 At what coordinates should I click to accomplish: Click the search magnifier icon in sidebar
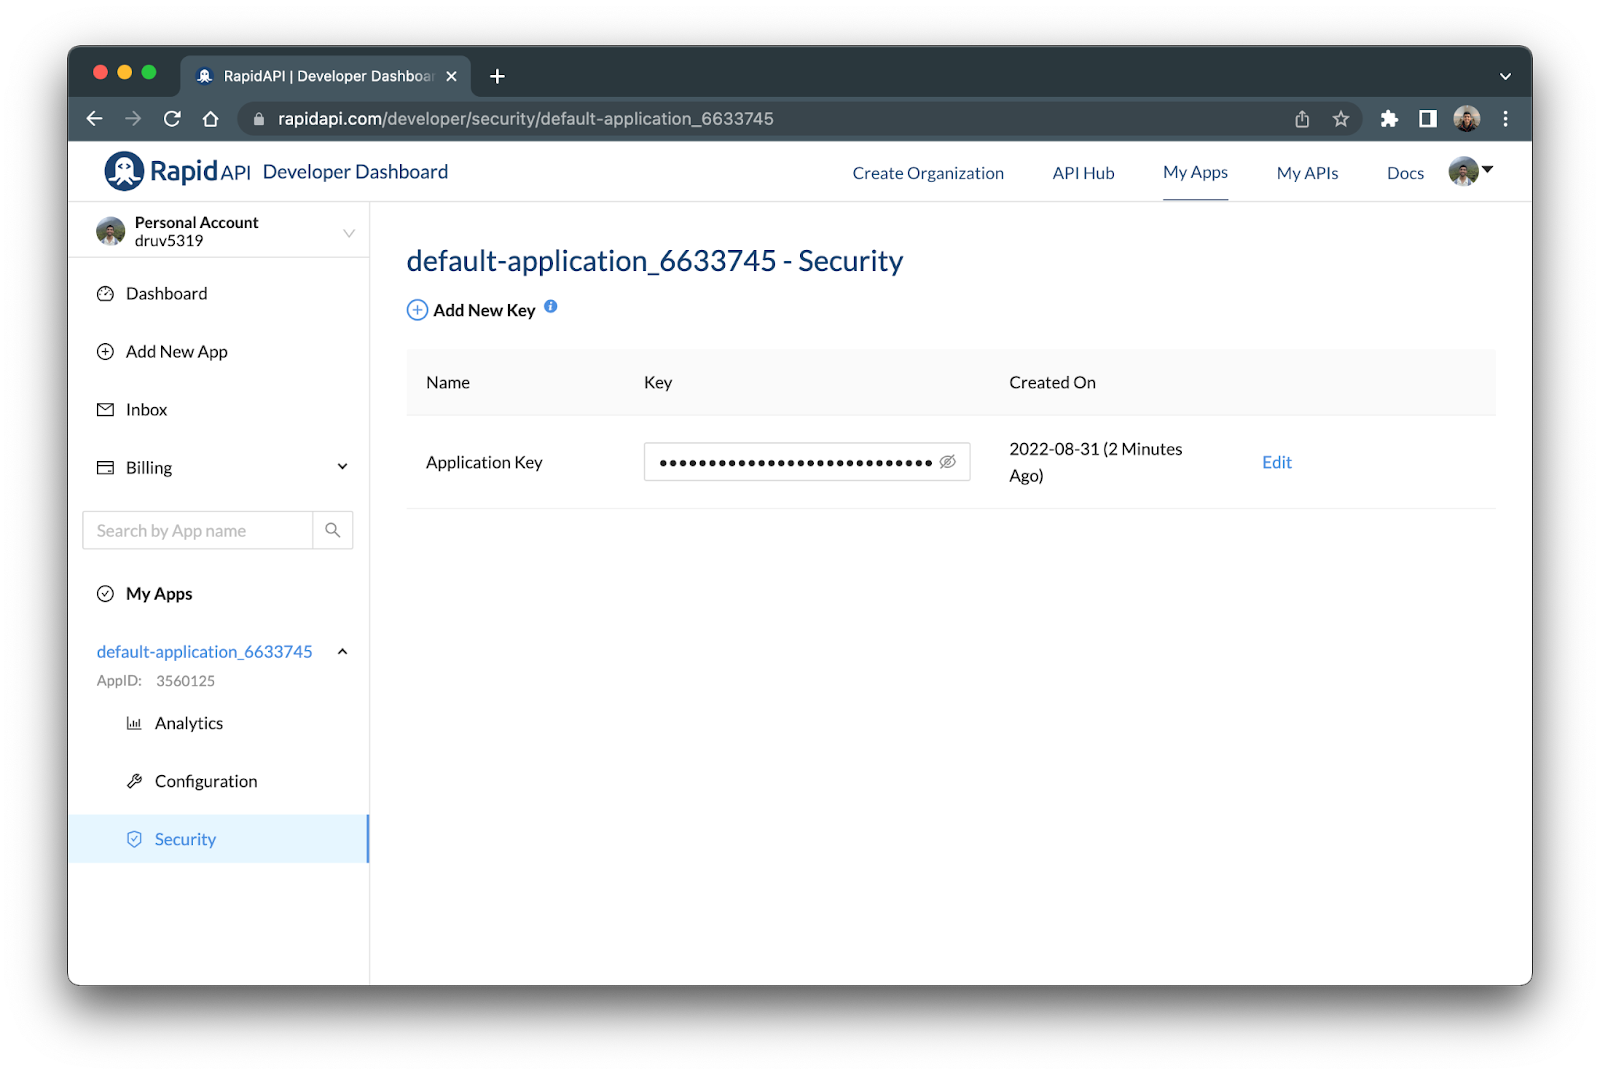pyautogui.click(x=333, y=530)
